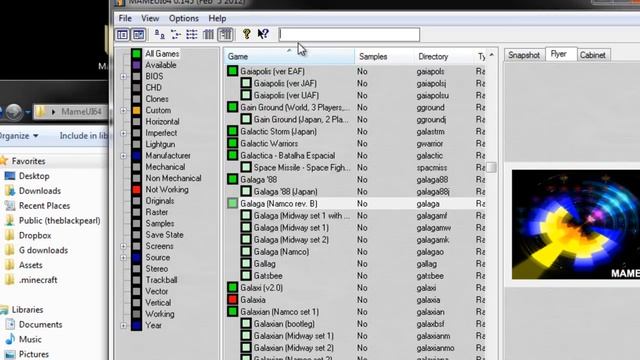Click the green All Games folder icon
The height and width of the screenshot is (360, 640).
pos(136,54)
